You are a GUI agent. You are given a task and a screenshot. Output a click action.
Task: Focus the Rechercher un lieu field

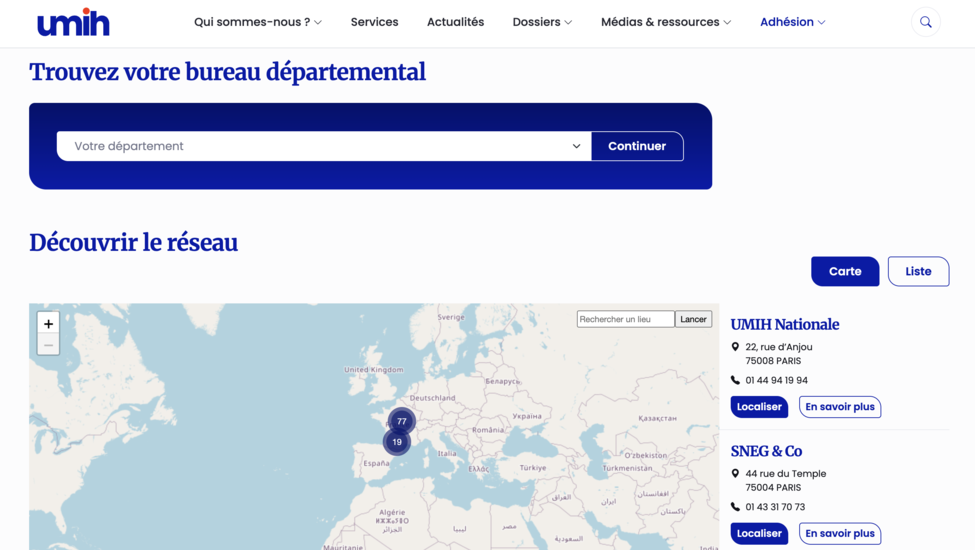pyautogui.click(x=625, y=319)
